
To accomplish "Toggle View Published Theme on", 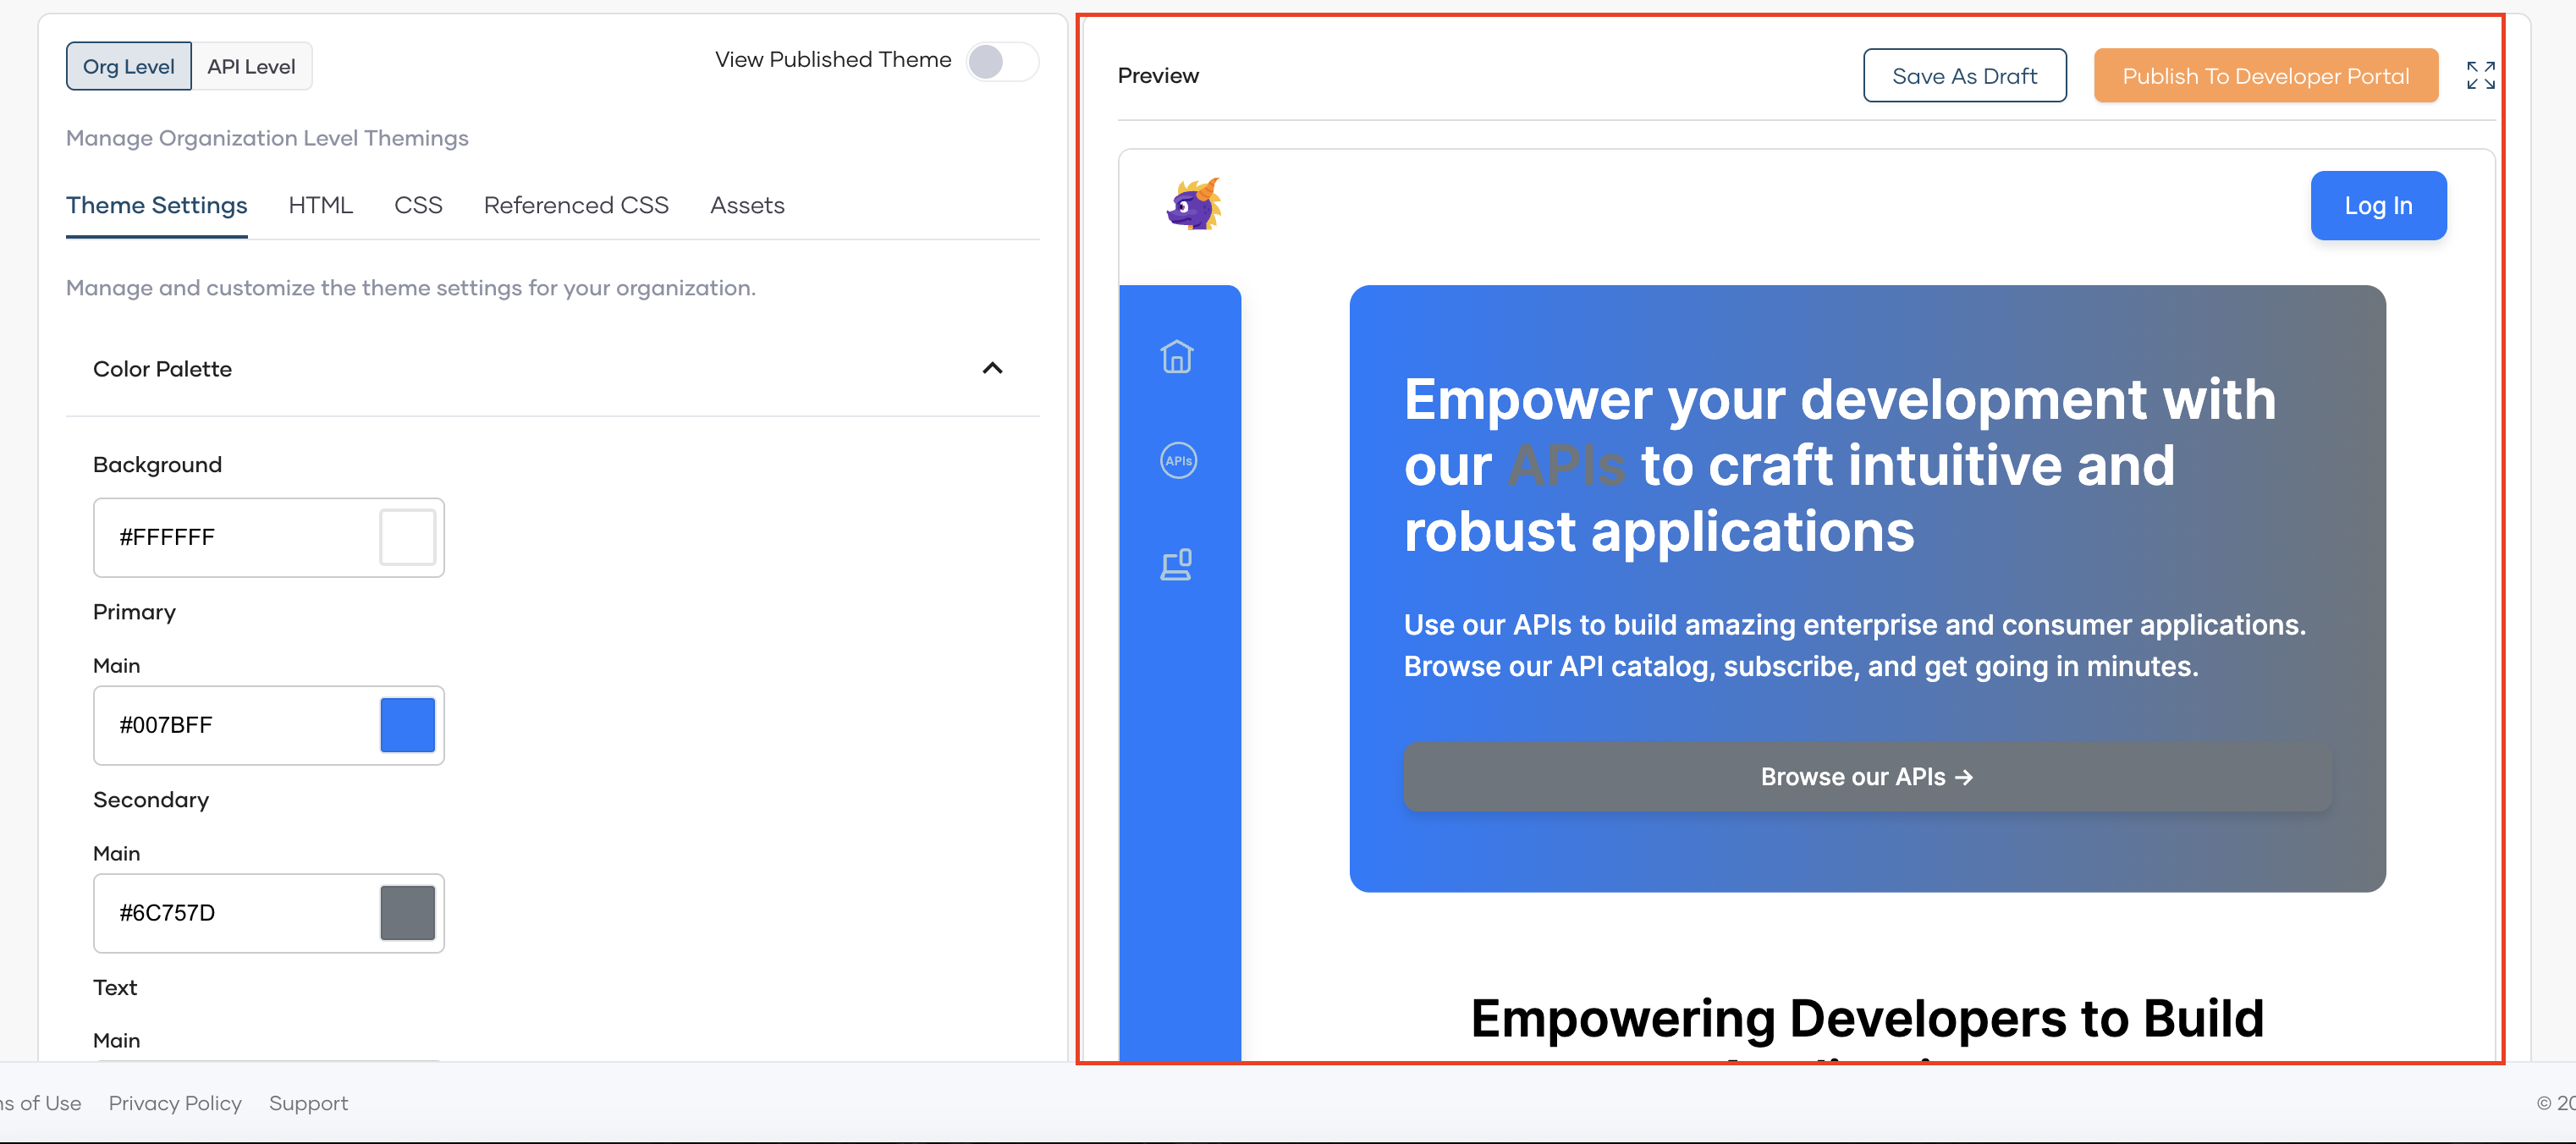I will coord(1003,61).
